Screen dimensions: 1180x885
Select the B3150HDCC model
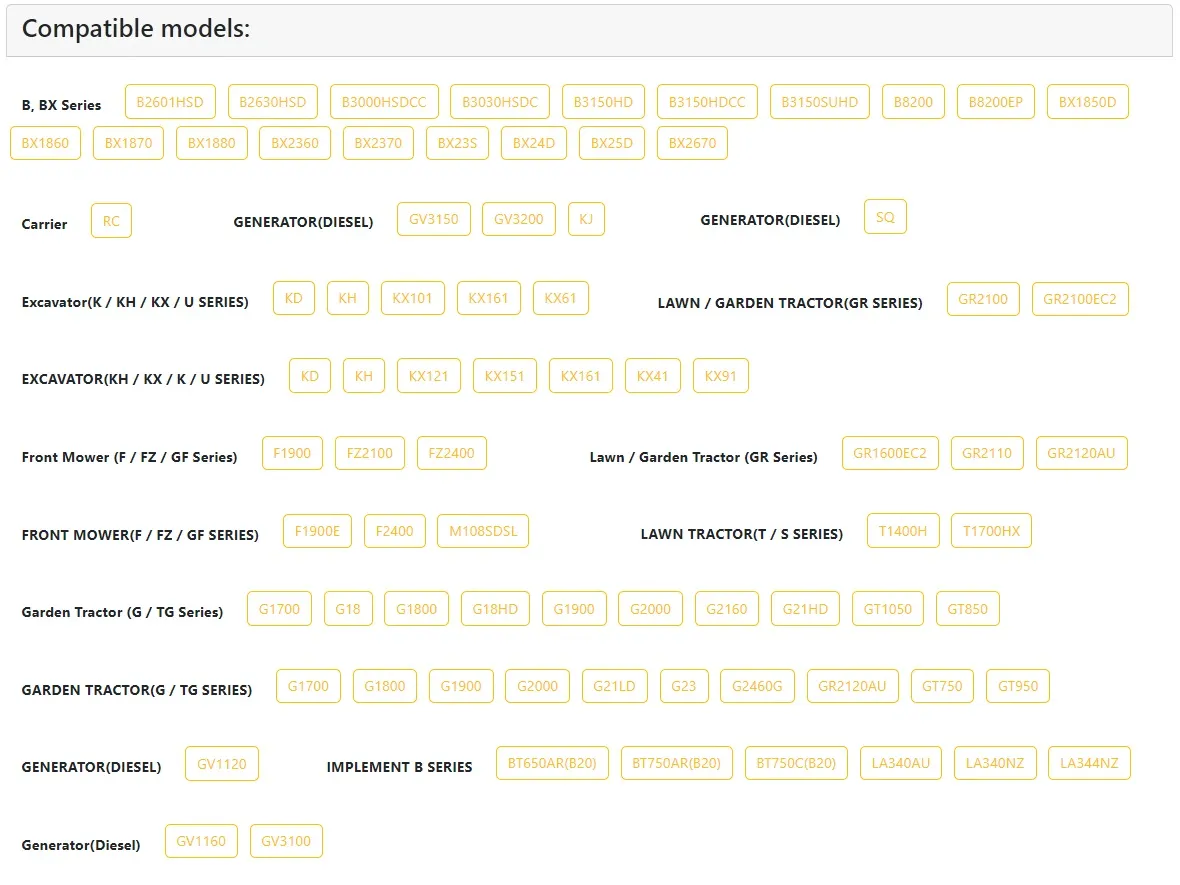click(x=707, y=102)
